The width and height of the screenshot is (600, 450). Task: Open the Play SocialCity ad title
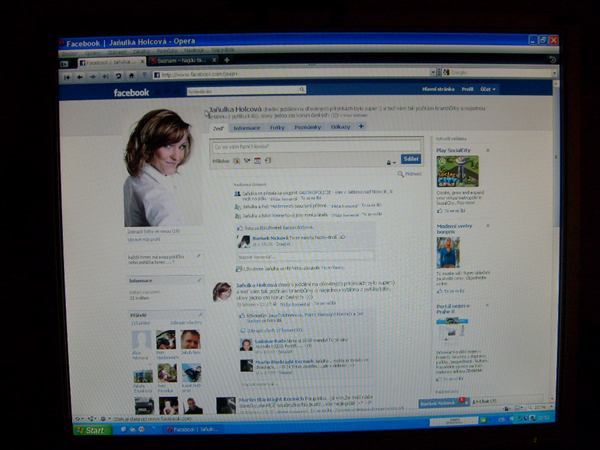[453, 150]
